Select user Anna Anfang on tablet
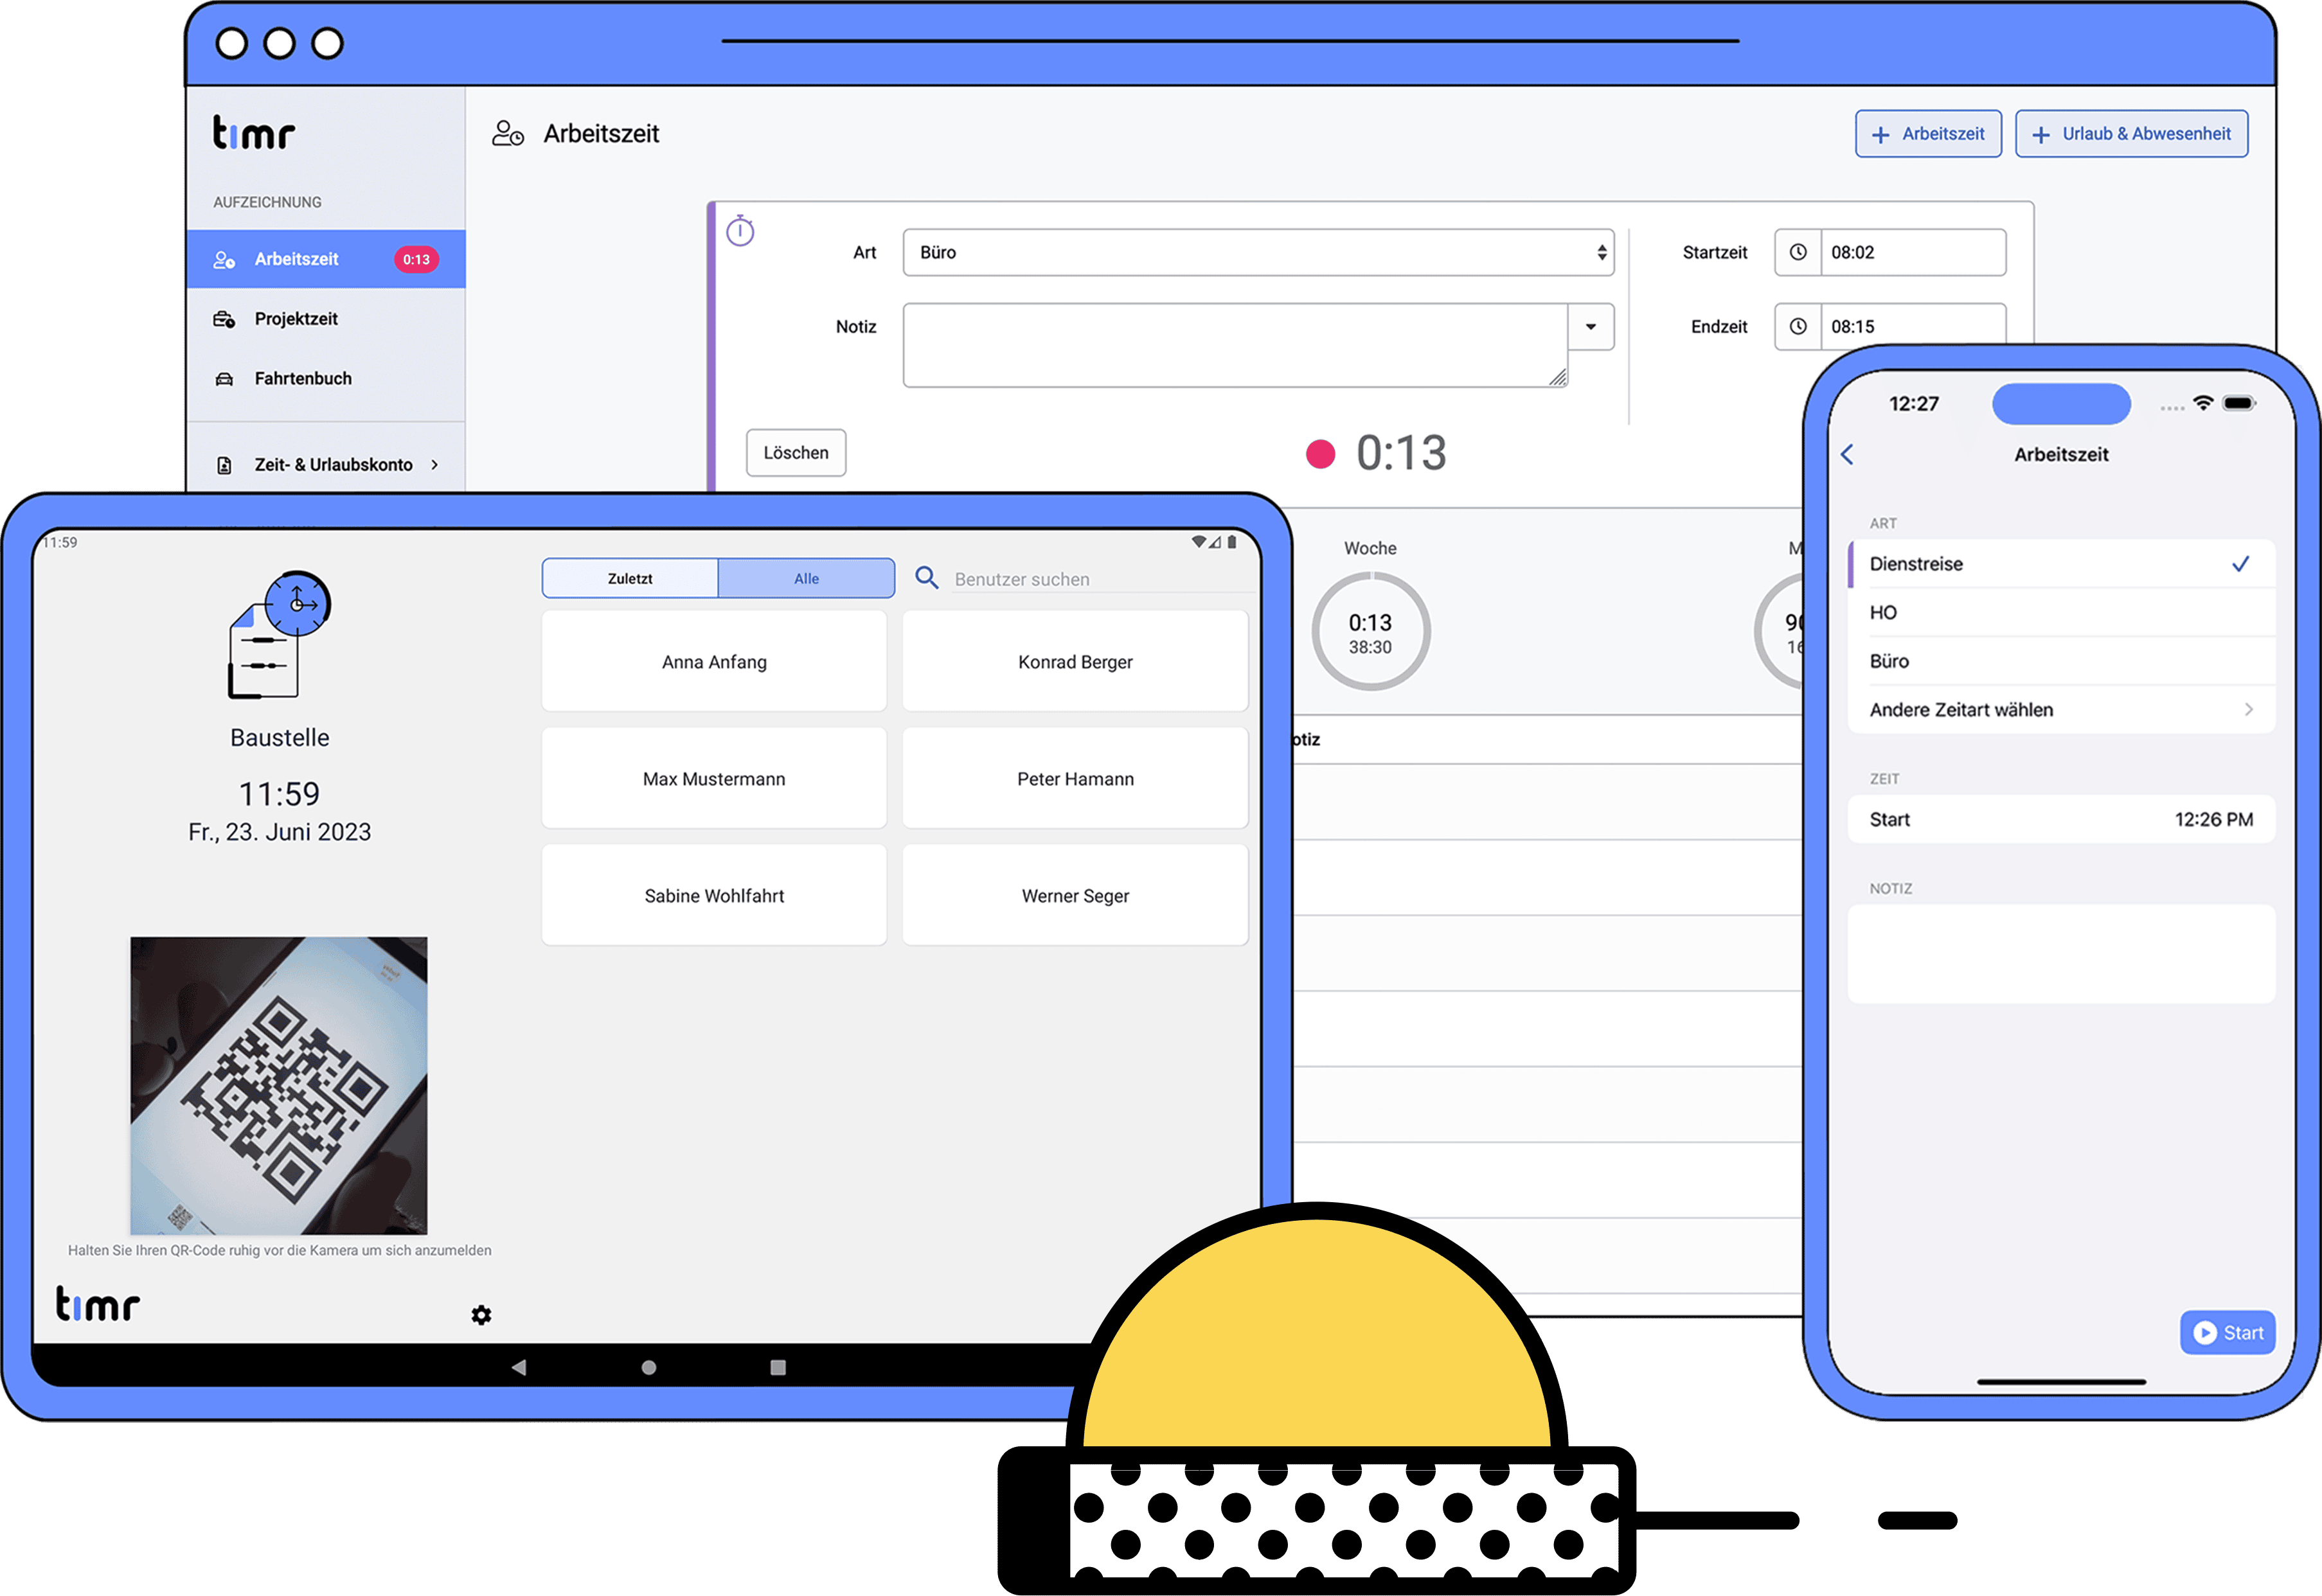Viewport: 2322px width, 1596px height. pos(714,662)
